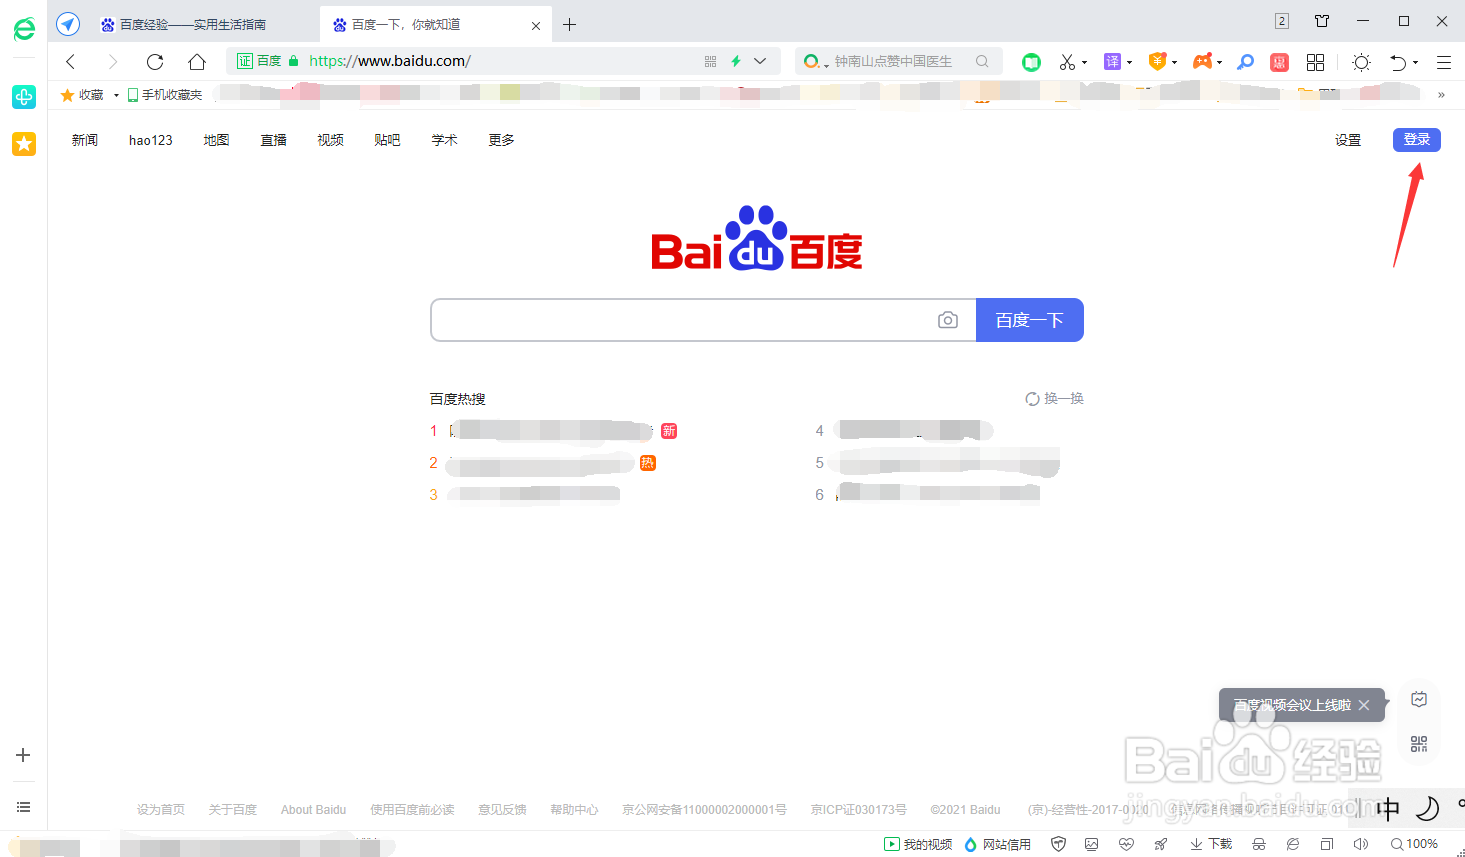This screenshot has height=857, width=1465.
Task: Toggle page sound speaker icon
Action: (x=1360, y=845)
